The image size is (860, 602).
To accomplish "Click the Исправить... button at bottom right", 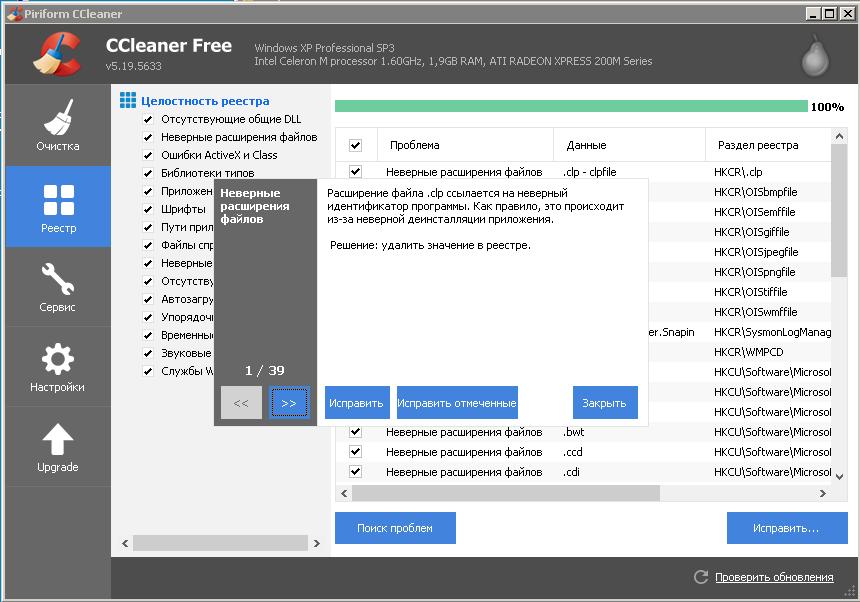I will [787, 528].
